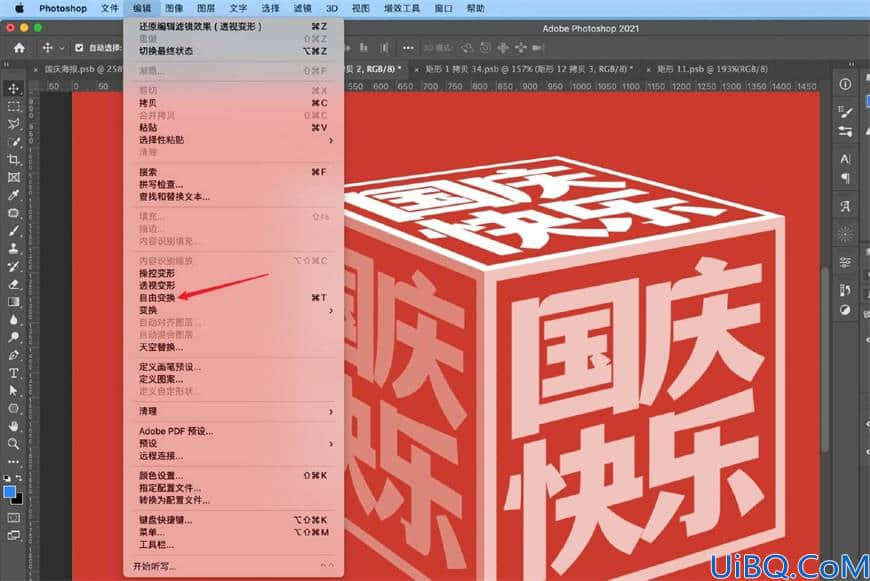Expand the 清理 submenu
Viewport: 870px width, 581px height.
click(234, 411)
